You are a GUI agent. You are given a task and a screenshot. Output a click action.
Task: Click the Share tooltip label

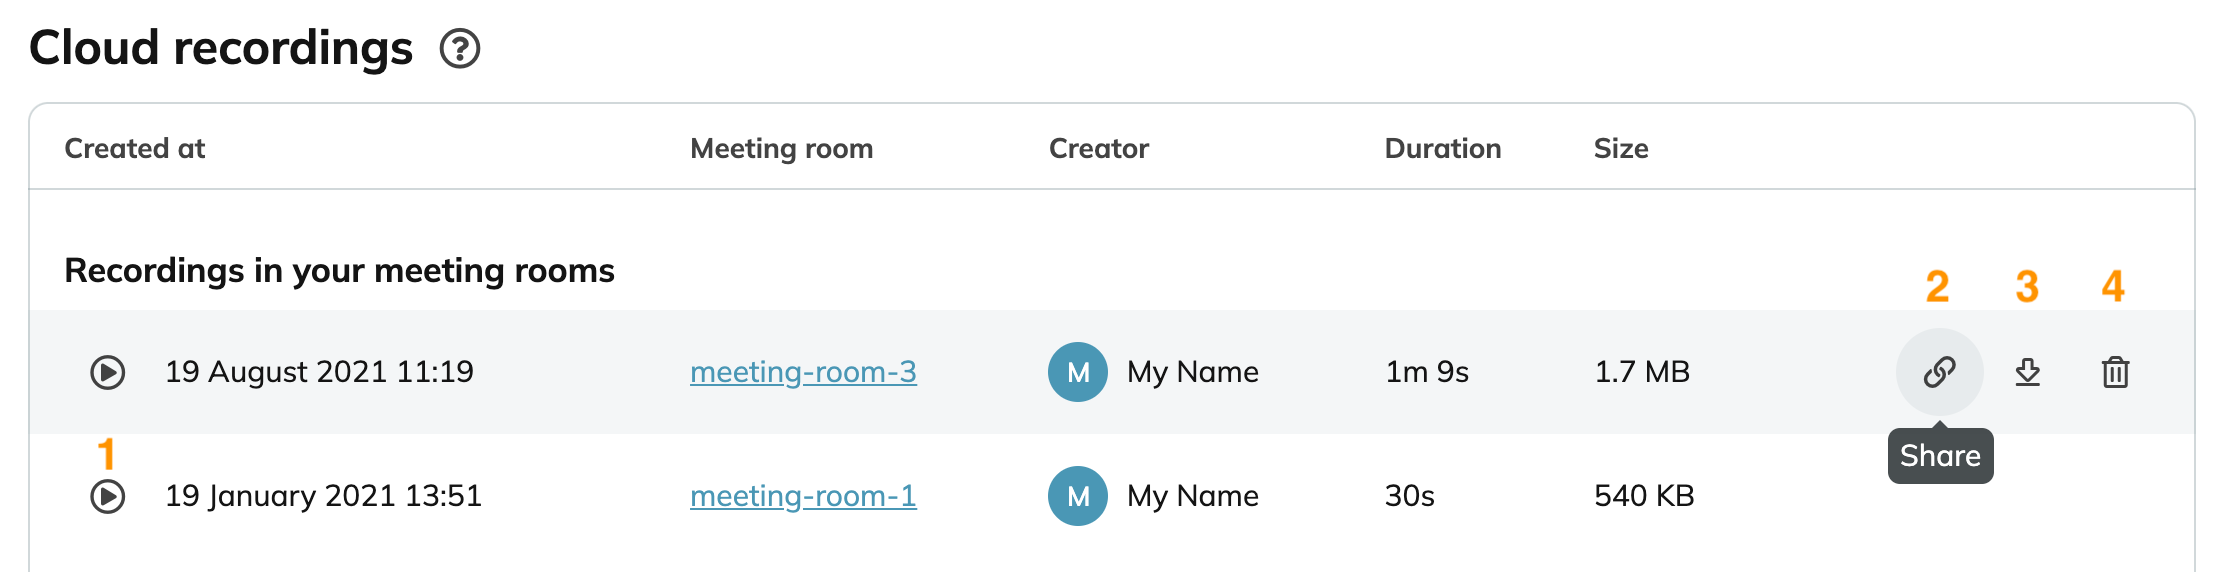[1940, 456]
